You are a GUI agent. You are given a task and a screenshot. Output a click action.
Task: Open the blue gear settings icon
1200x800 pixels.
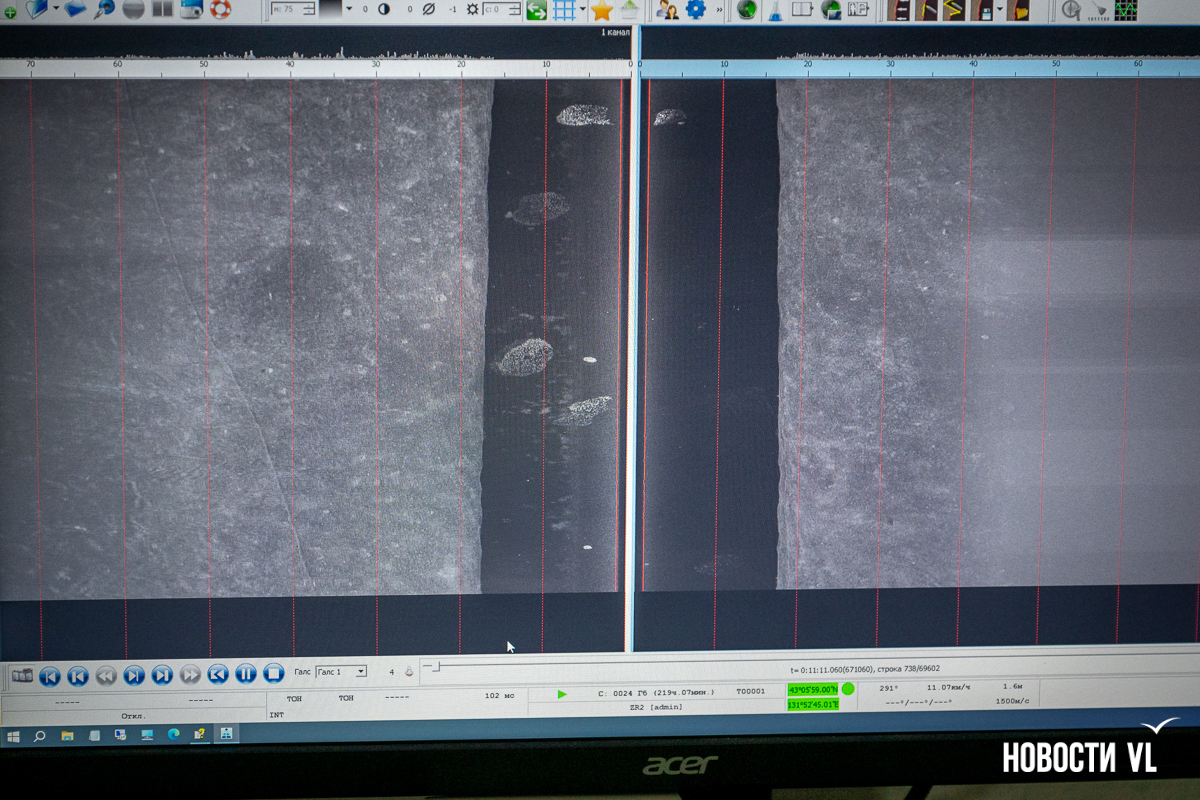[x=695, y=10]
